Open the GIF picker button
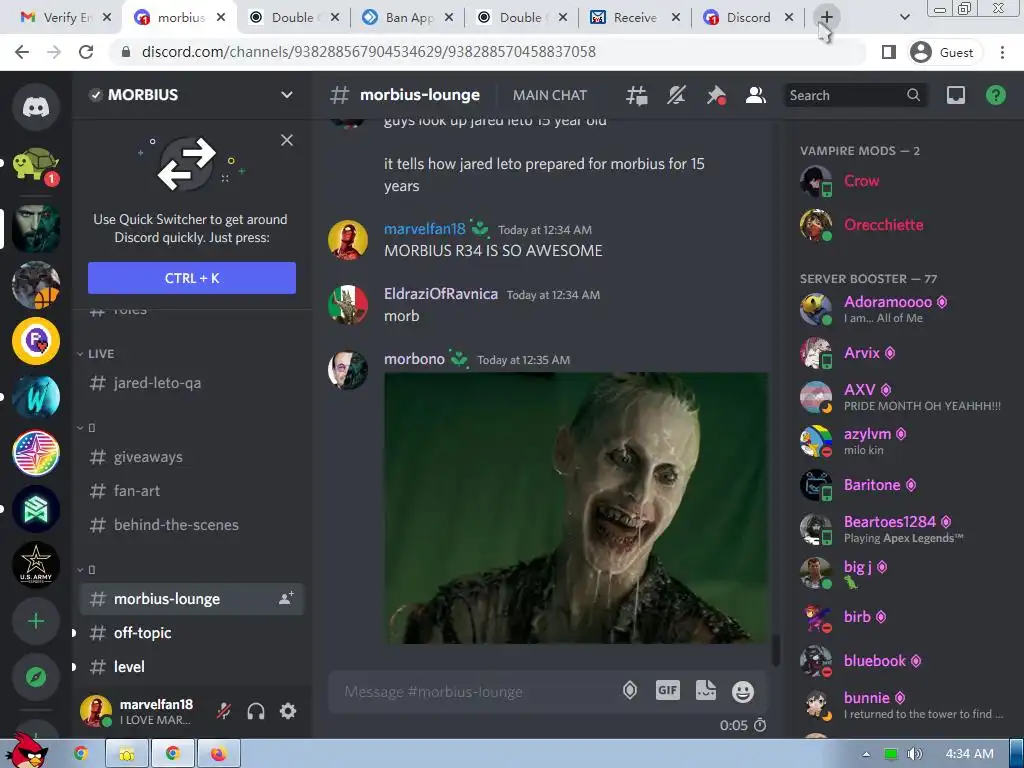Screen dimensions: 1024x768 click(667, 690)
